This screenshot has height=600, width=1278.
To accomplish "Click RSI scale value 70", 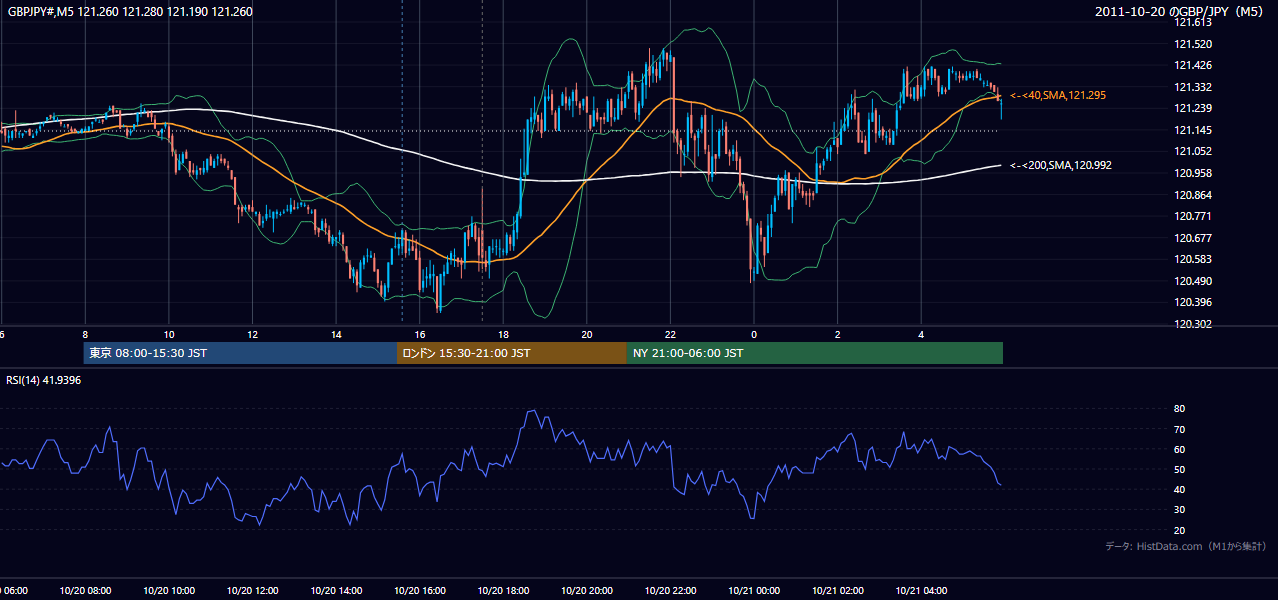I will tap(1179, 429).
